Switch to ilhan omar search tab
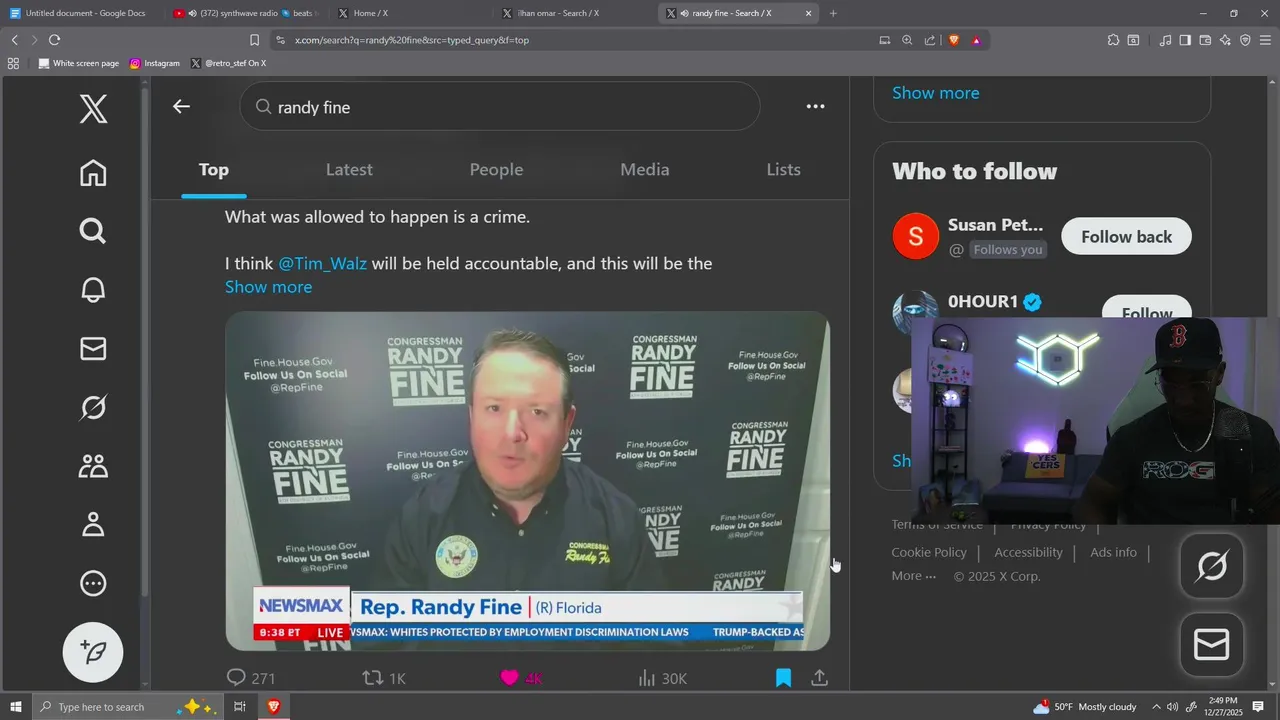The width and height of the screenshot is (1280, 720). click(x=574, y=13)
